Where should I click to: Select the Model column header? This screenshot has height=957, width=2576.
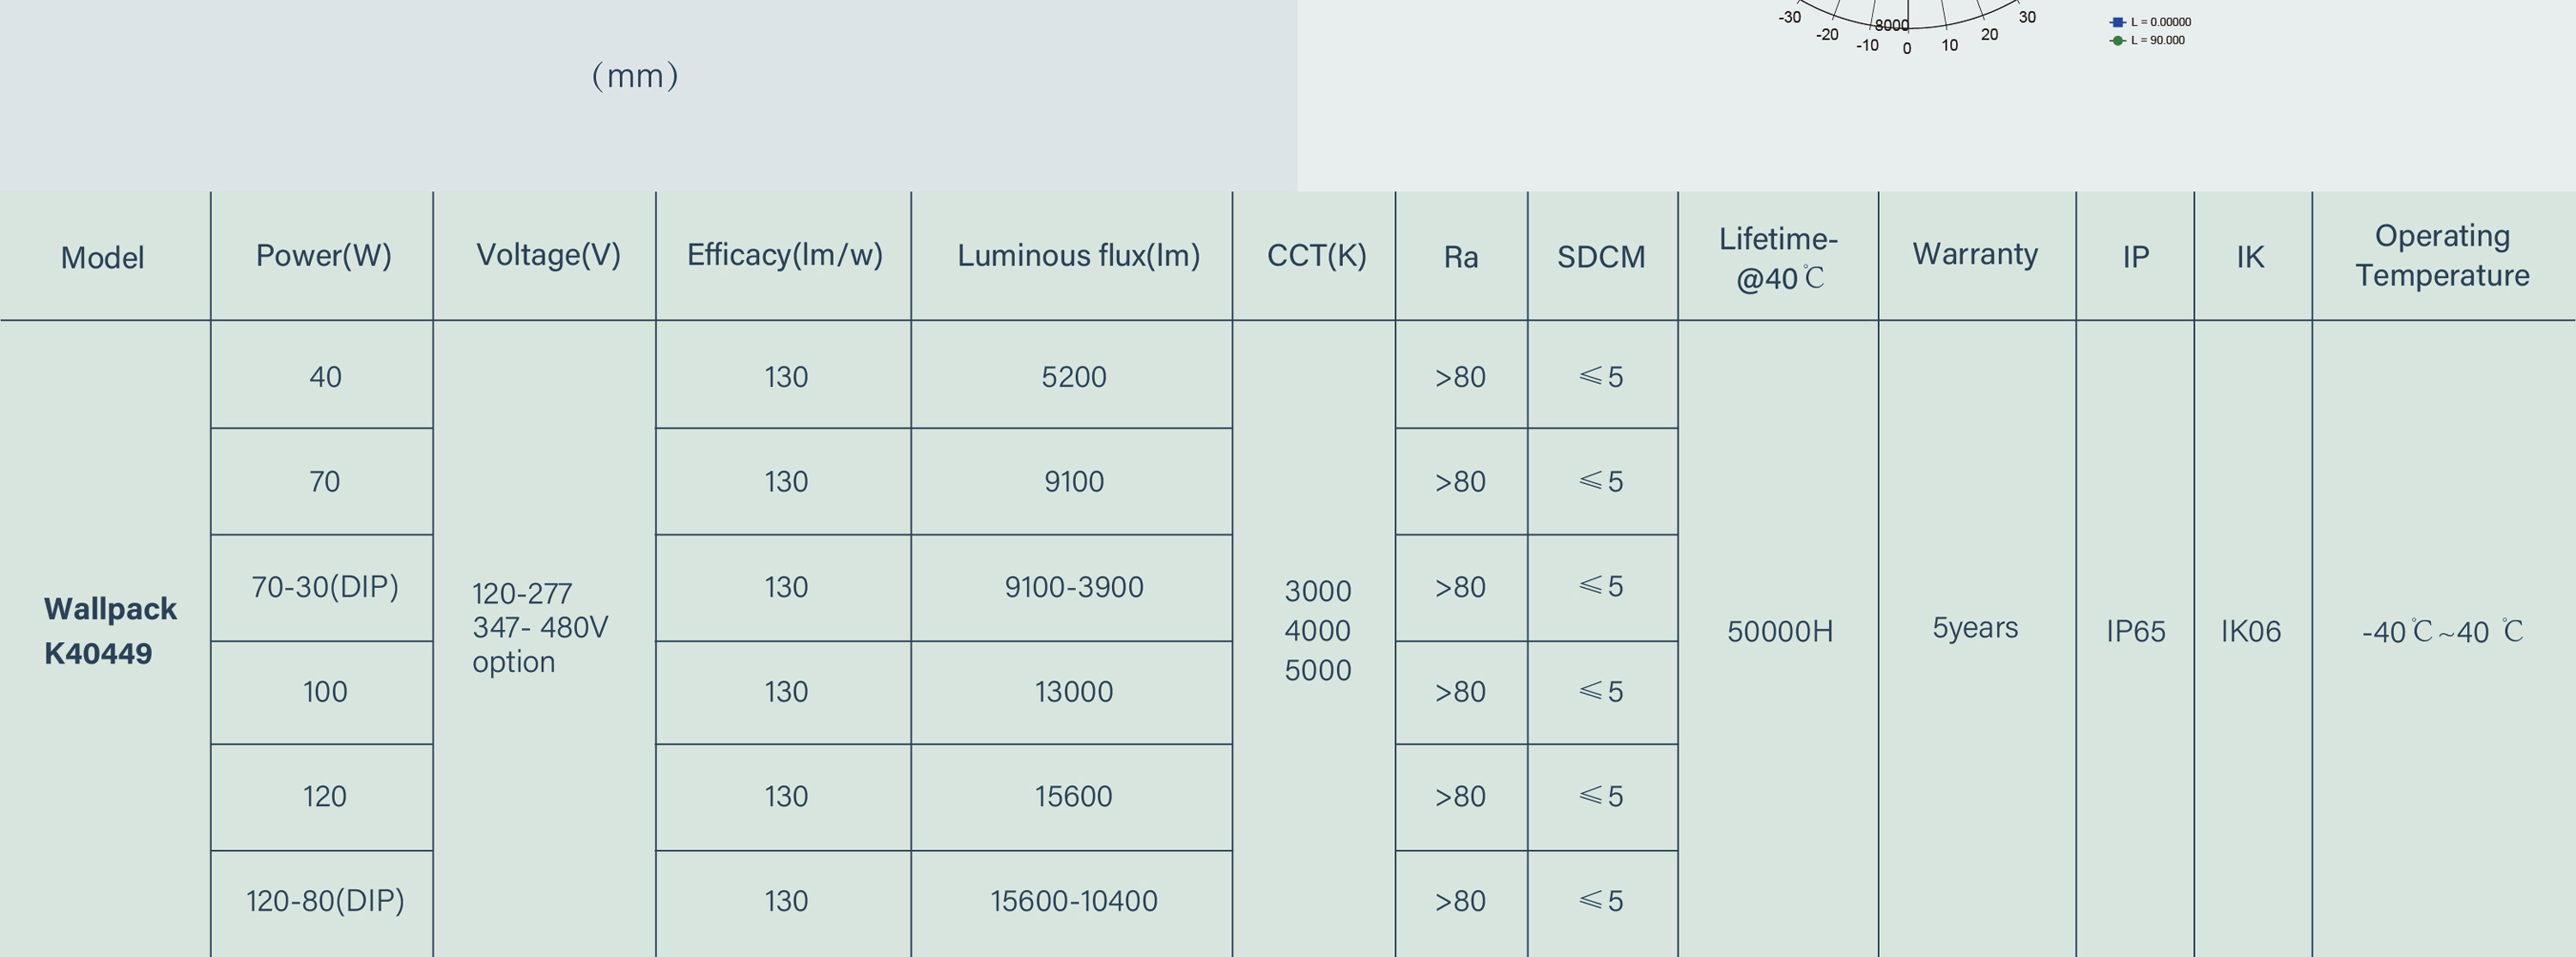tap(103, 257)
